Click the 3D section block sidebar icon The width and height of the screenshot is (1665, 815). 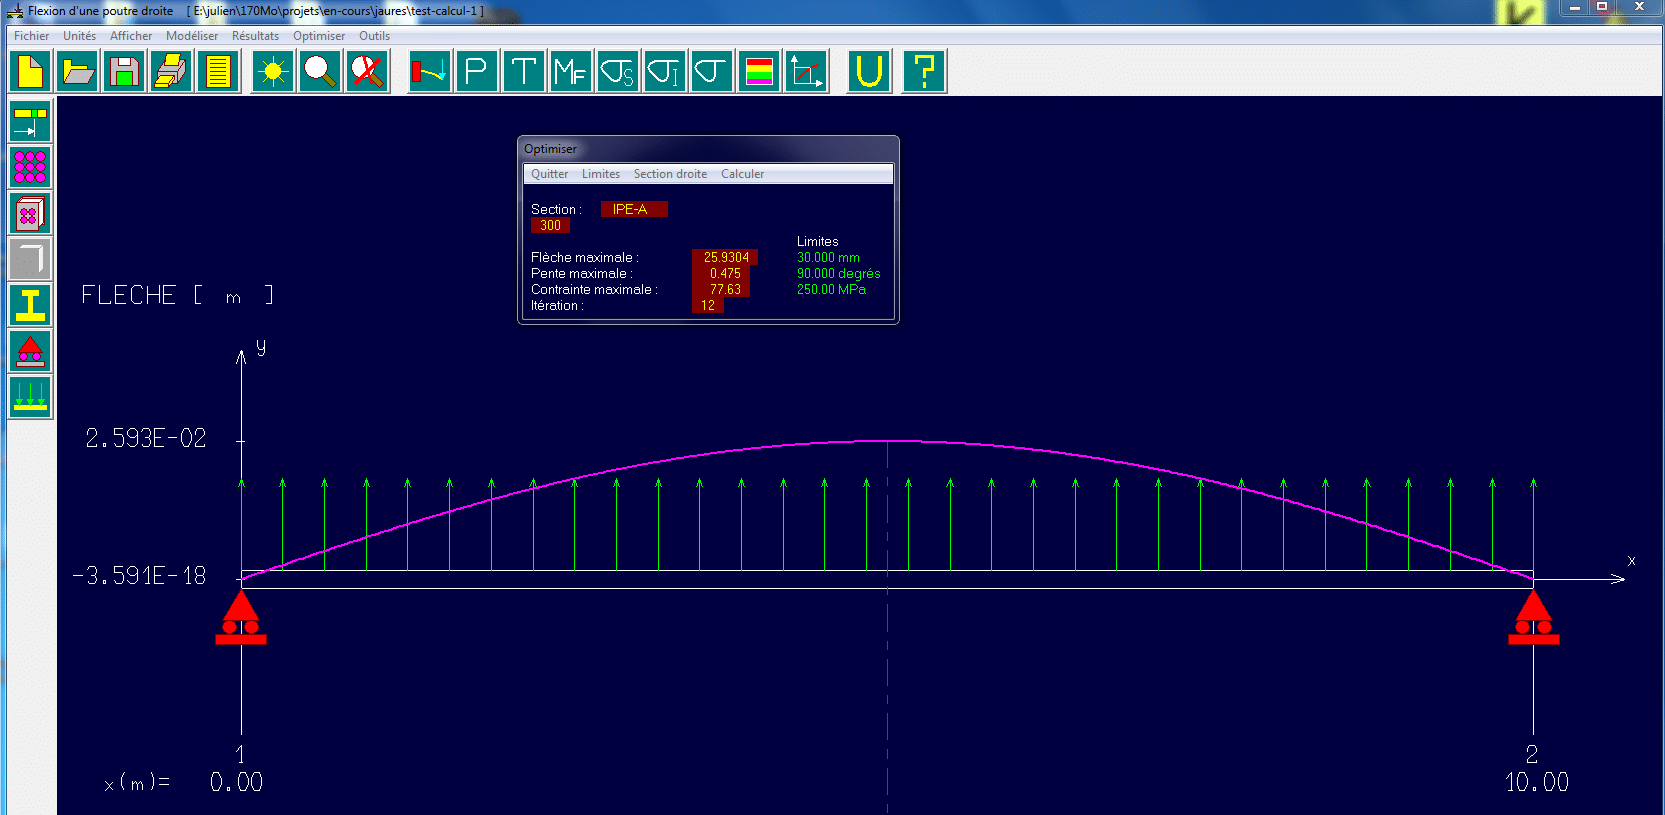[30, 214]
